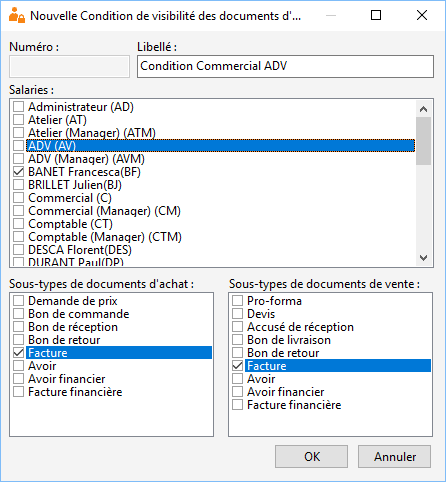The width and height of the screenshot is (446, 482).
Task: Check BRILLET Julien(BJ) checkbox
Action: pyautogui.click(x=19, y=185)
